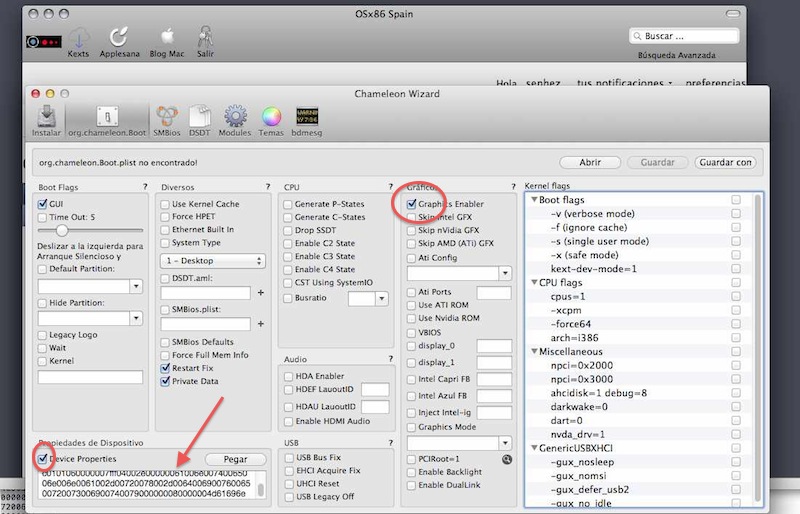Click the Buscar search field
The image size is (800, 514).
[x=684, y=36]
